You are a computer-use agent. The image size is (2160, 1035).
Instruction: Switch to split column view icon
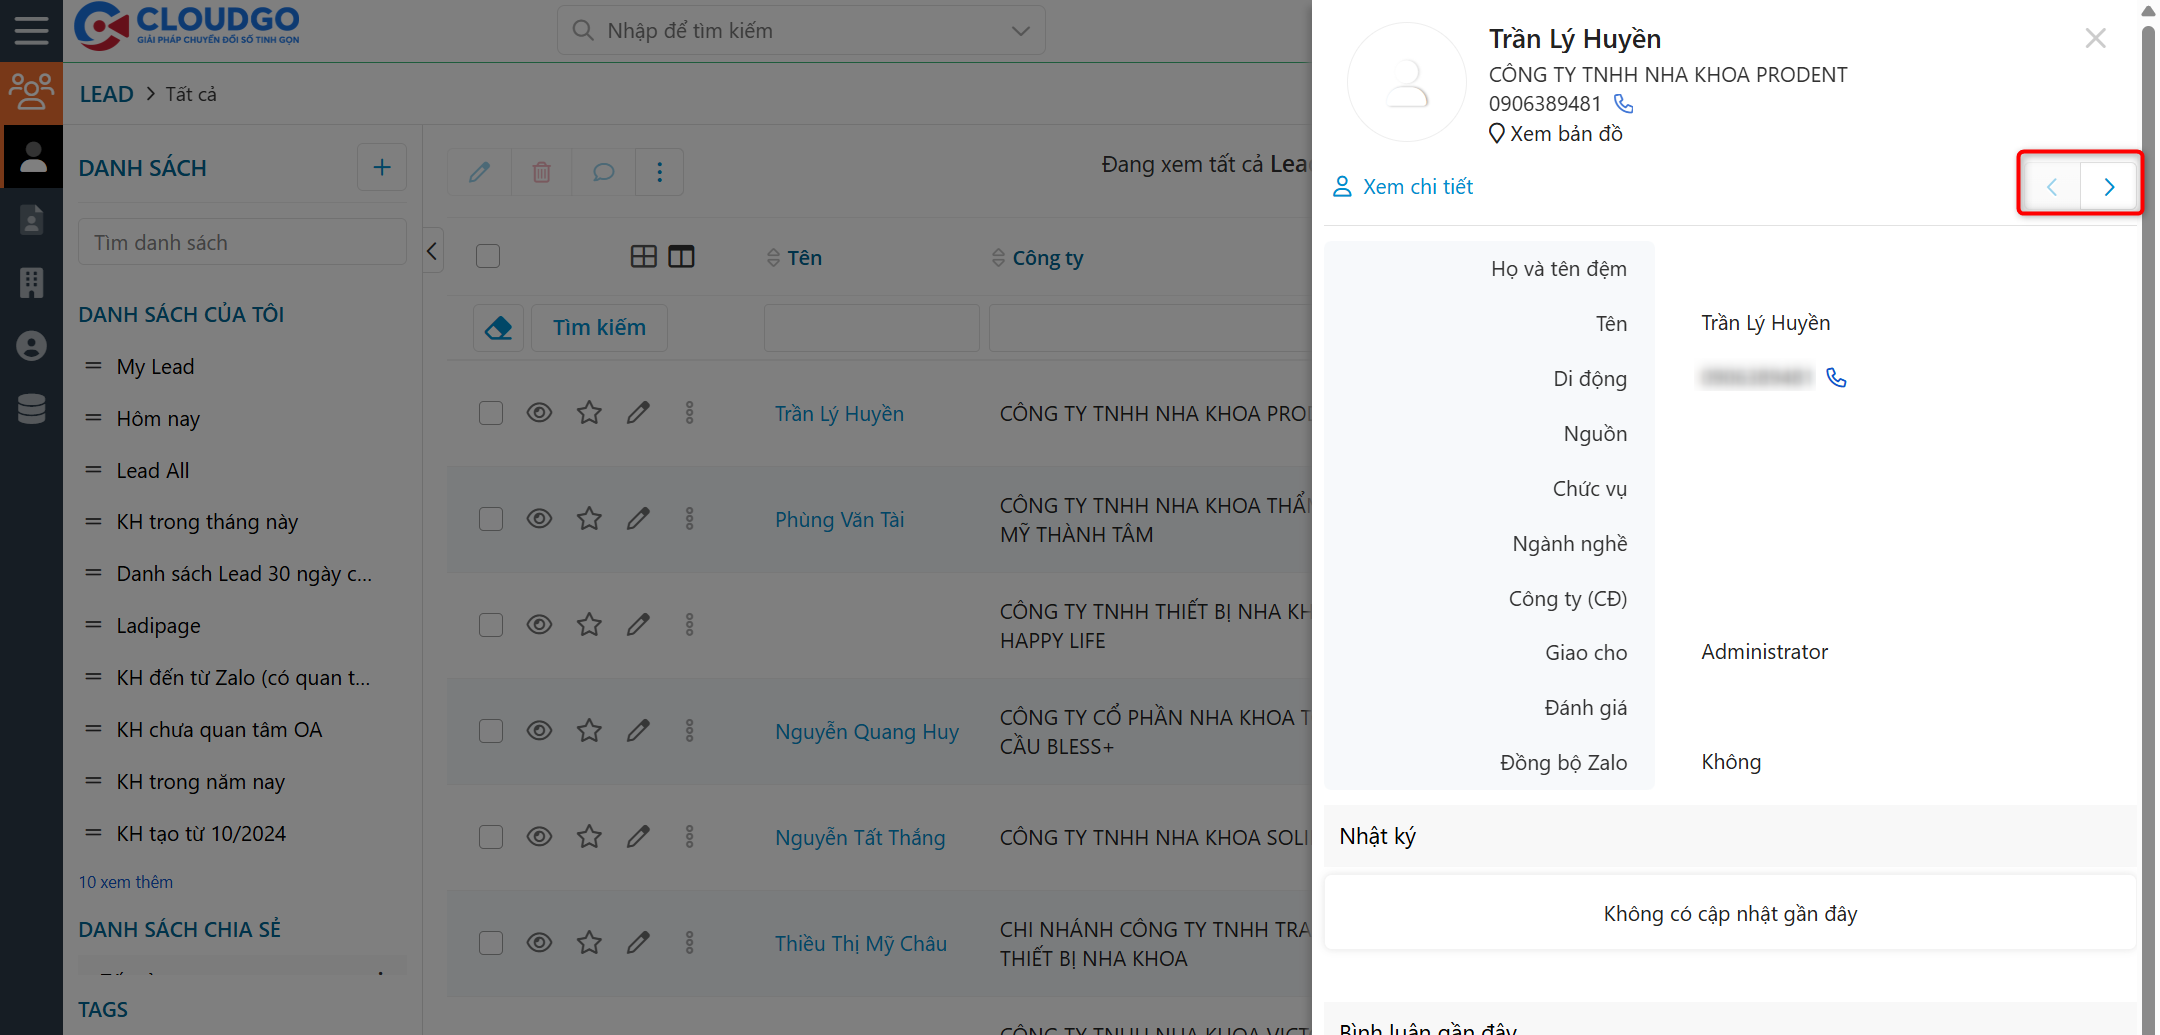(x=681, y=257)
